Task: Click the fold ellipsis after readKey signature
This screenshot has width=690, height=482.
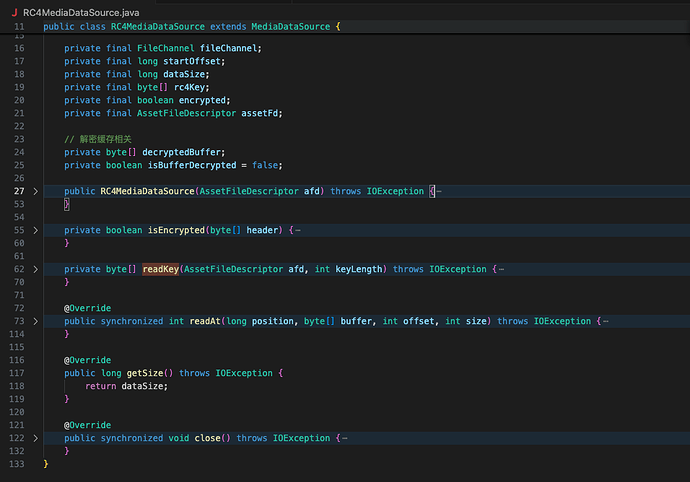Action: 500,269
